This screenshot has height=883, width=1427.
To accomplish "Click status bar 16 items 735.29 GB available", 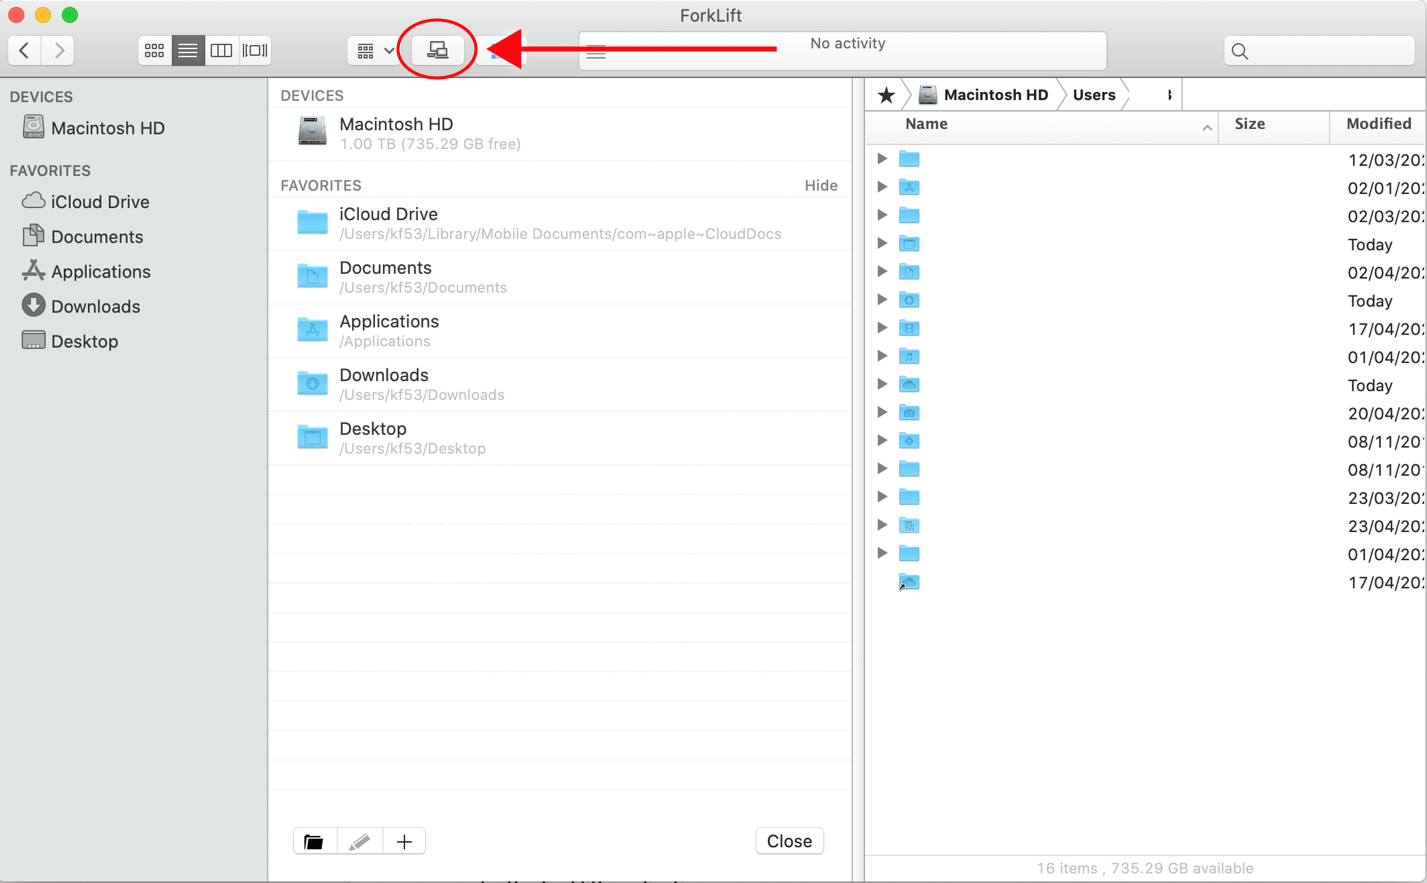I will (1145, 868).
